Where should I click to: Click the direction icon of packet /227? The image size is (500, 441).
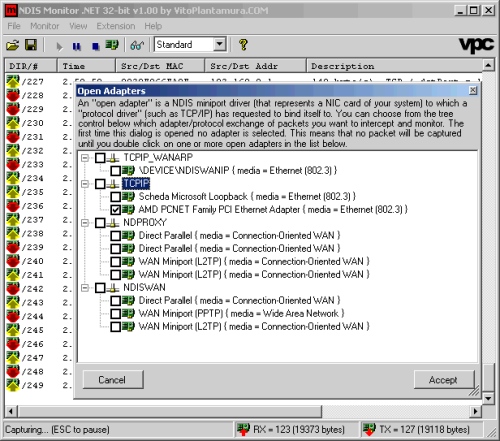tap(13, 81)
